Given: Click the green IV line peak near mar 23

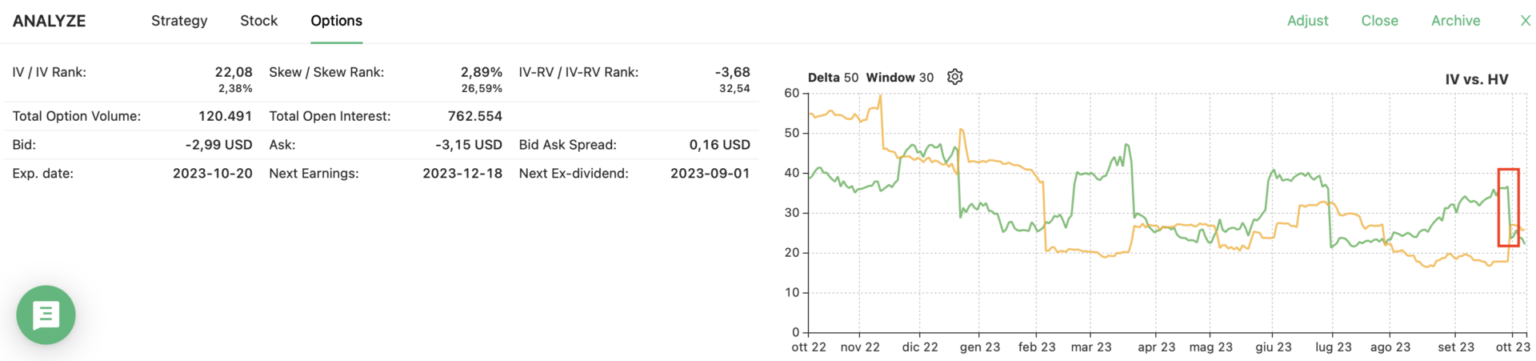Looking at the screenshot, I should tap(1127, 146).
